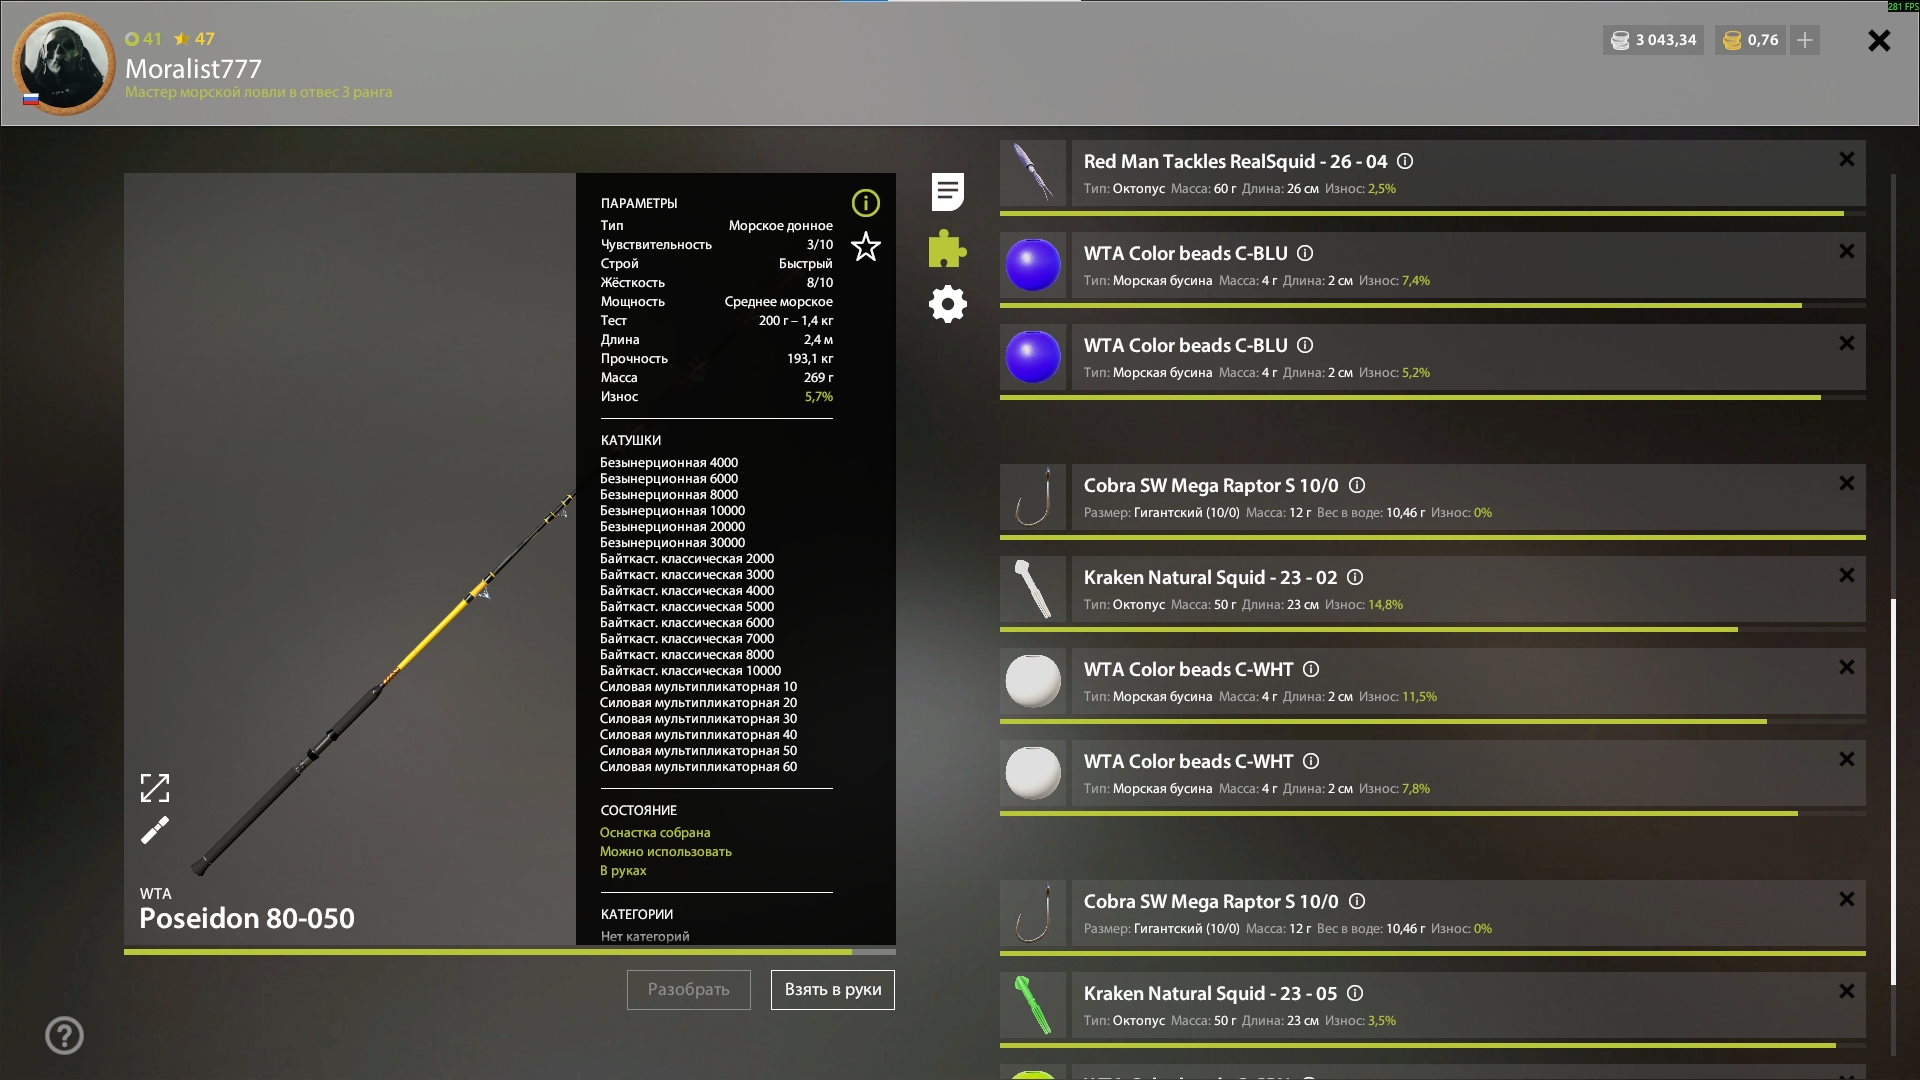Click the plus to add currency

(x=1805, y=40)
